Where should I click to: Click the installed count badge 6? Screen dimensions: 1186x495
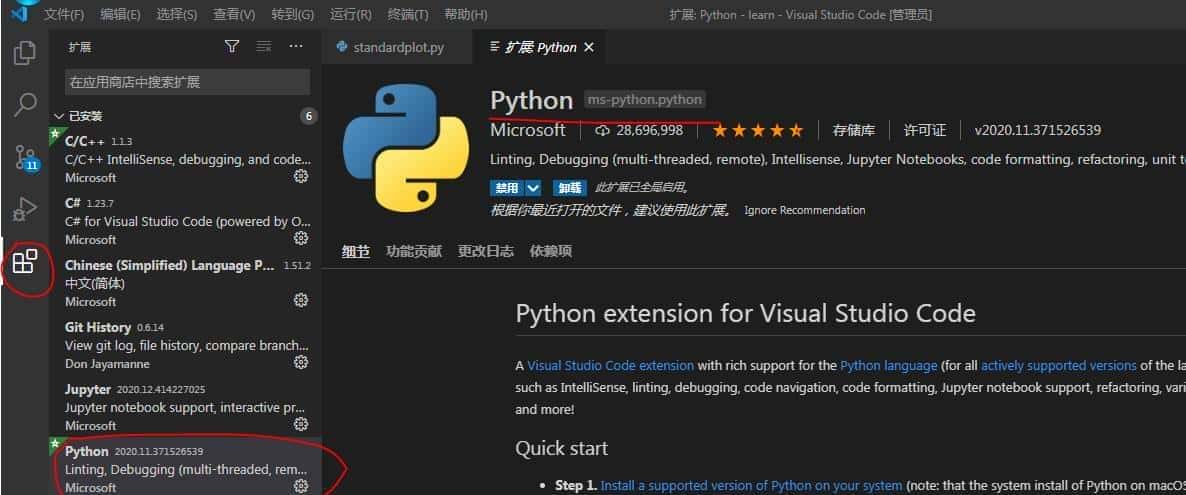[308, 116]
